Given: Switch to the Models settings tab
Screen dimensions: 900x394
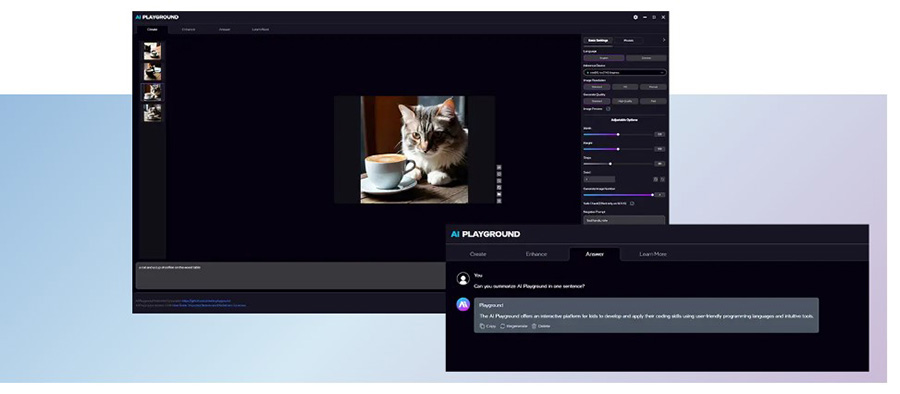Looking at the screenshot, I should coord(629,41).
